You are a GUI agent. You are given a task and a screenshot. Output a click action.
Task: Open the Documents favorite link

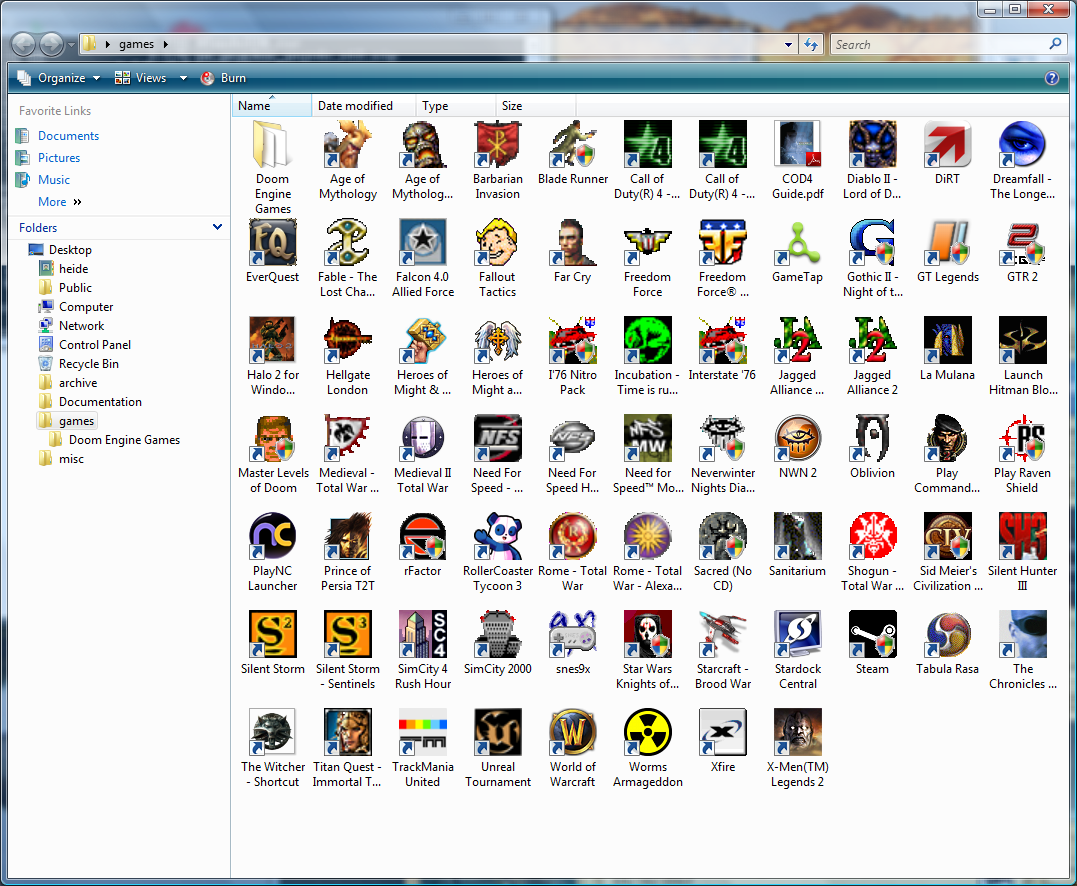click(x=68, y=136)
